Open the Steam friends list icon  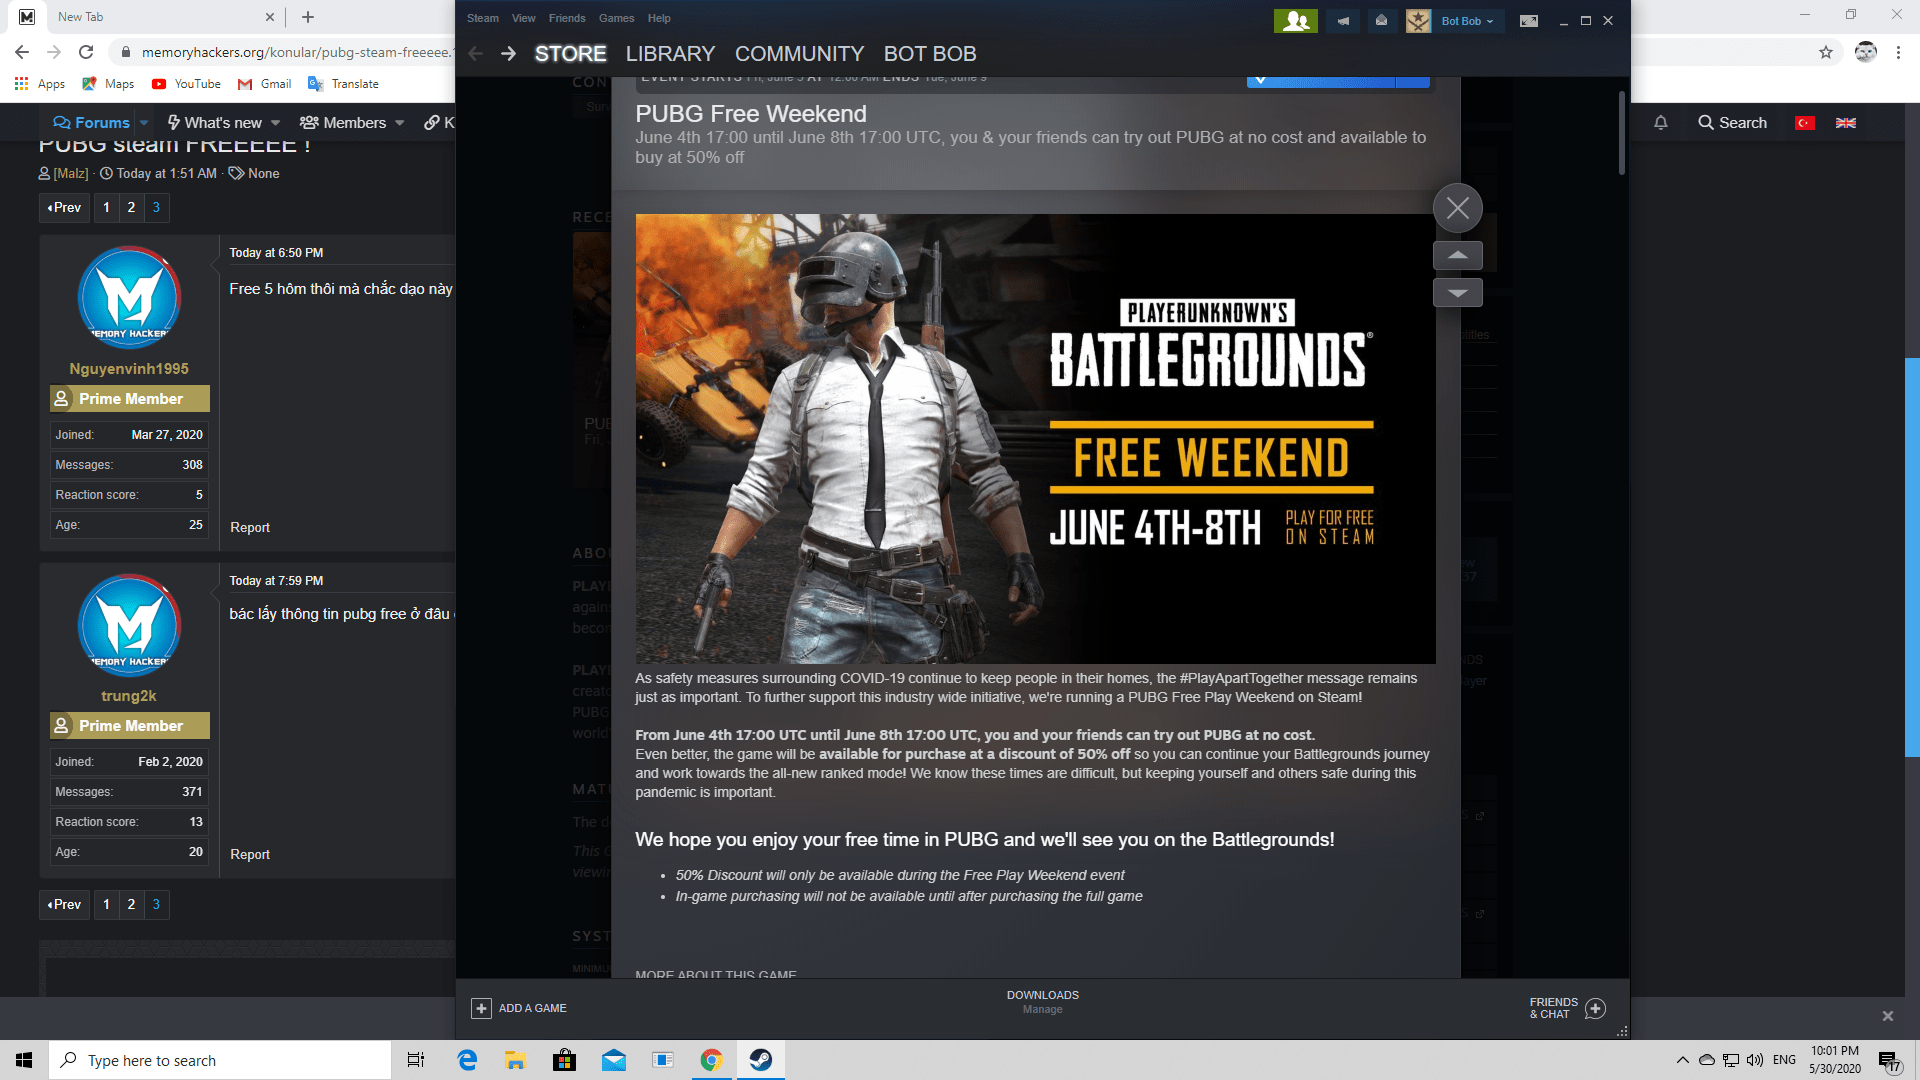pos(1295,21)
